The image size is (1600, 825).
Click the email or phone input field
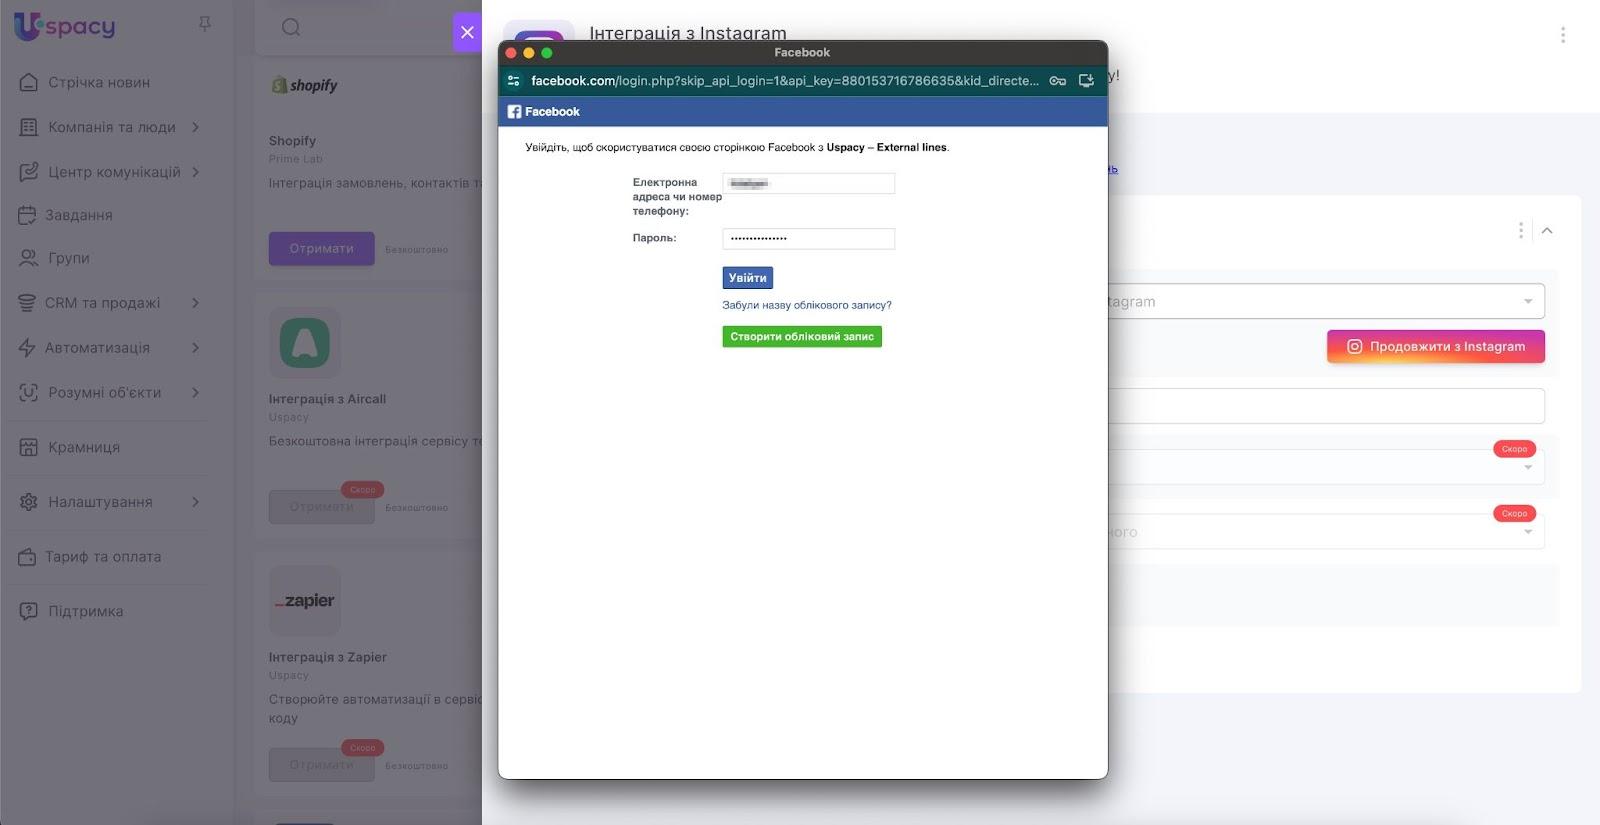tap(808, 183)
